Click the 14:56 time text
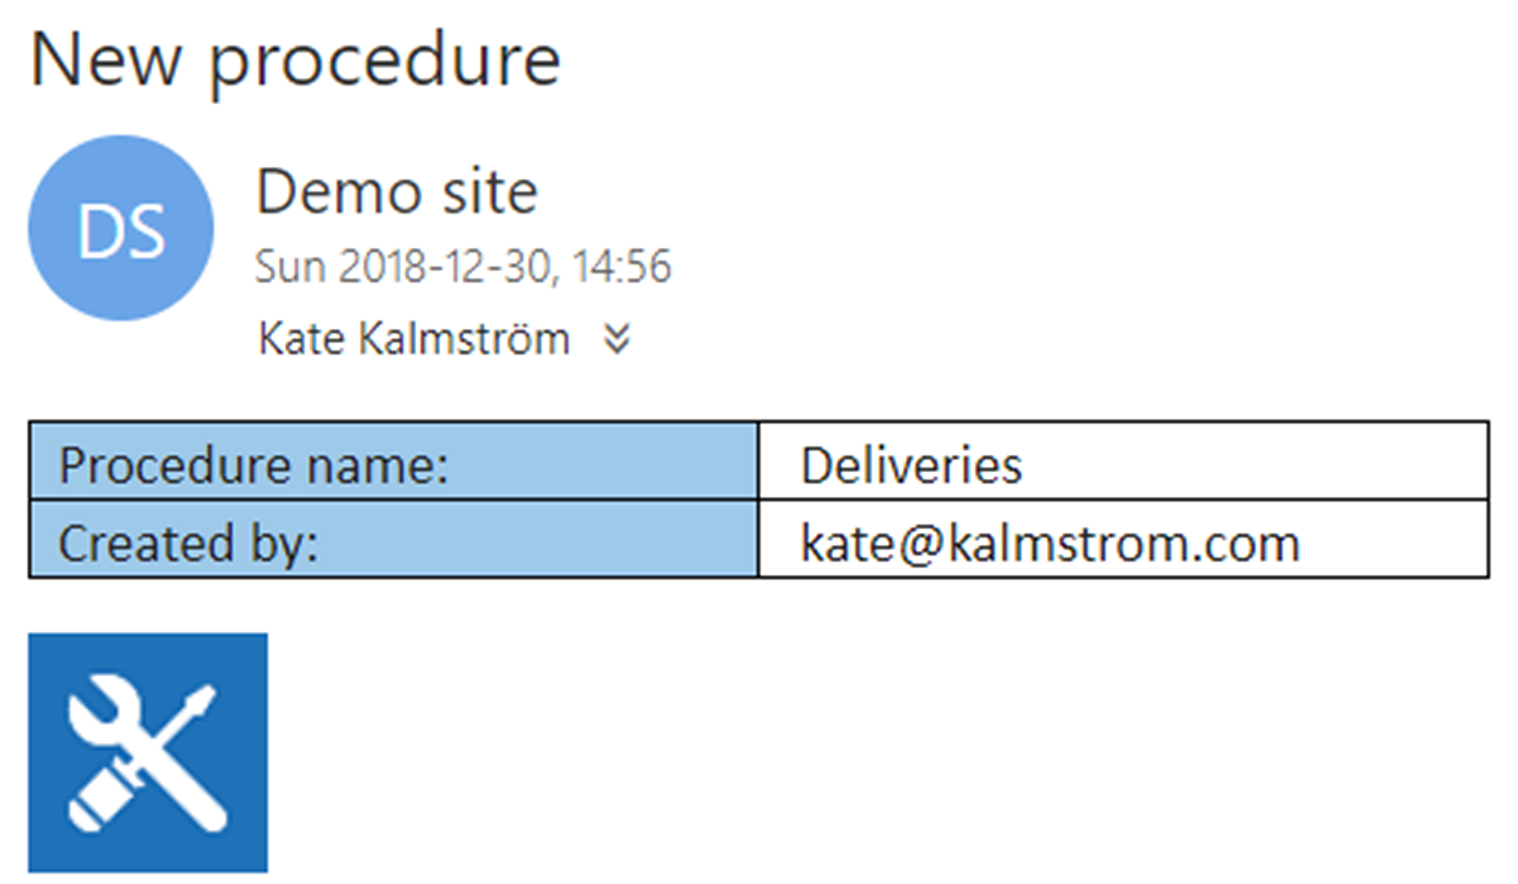 (x=621, y=266)
